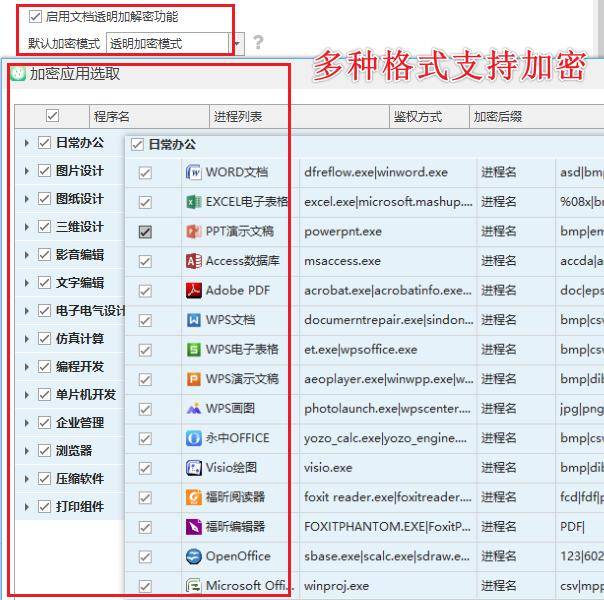Uncheck the WORD文档 row checkbox
604x600 pixels.
tap(145, 173)
